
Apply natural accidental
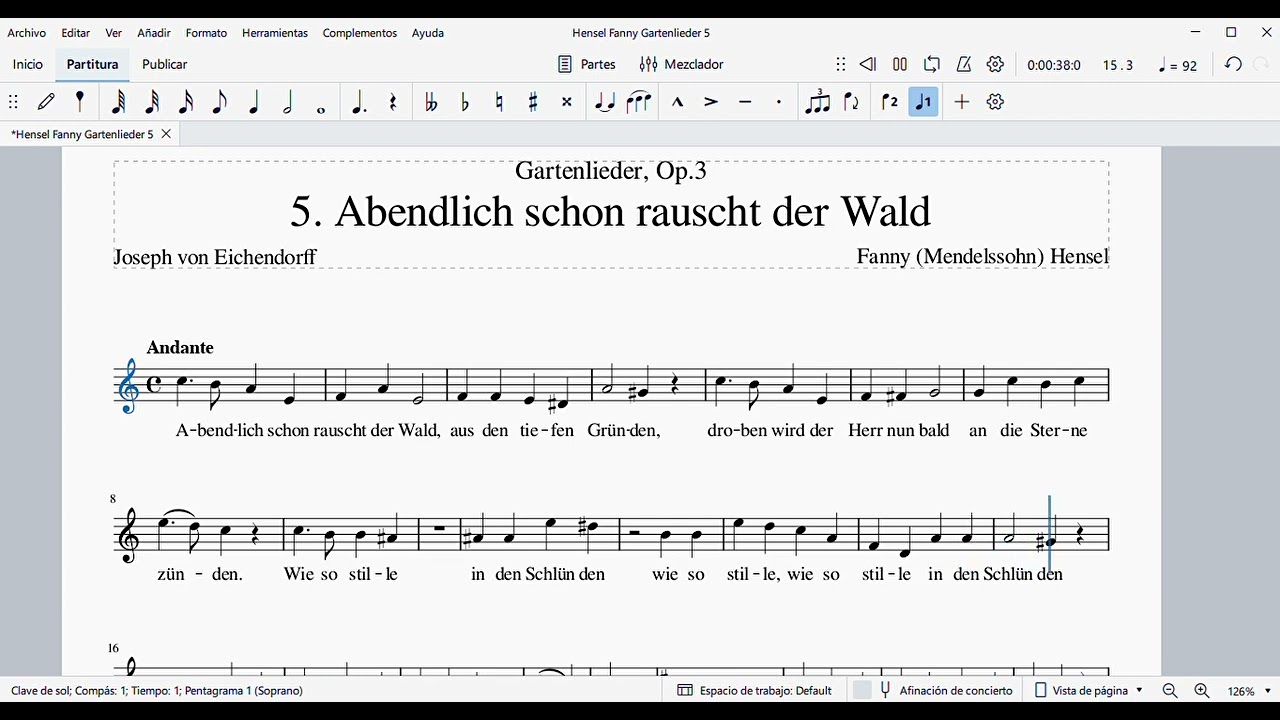[x=499, y=102]
